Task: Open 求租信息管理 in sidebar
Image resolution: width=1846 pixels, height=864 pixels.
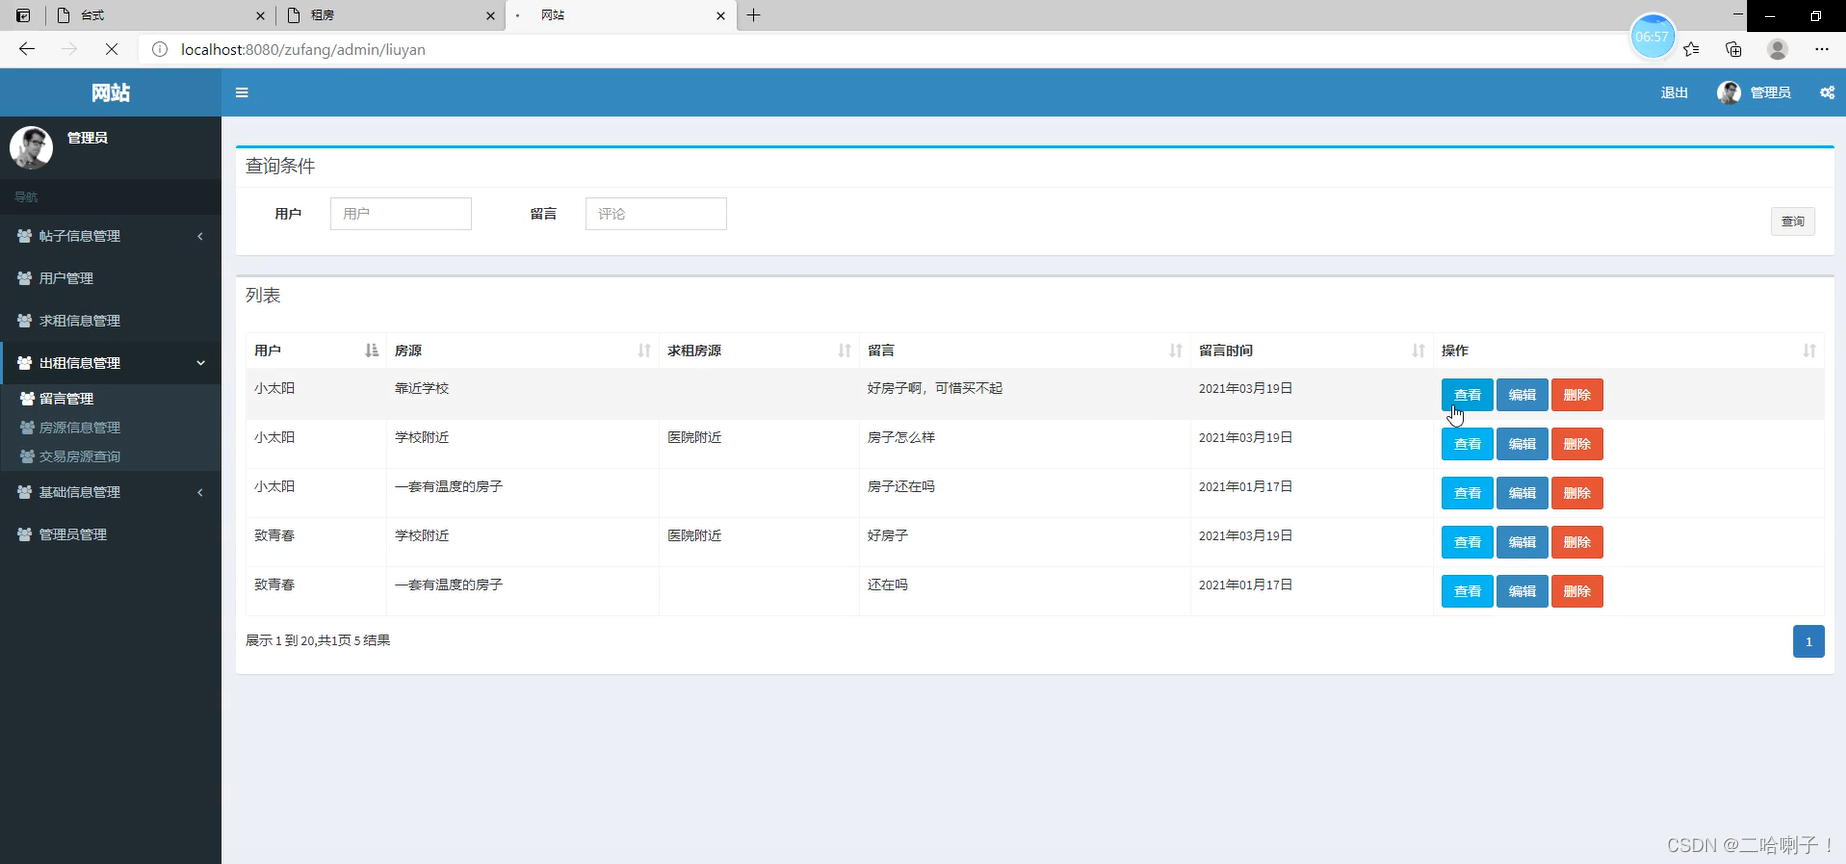Action: pos(110,321)
